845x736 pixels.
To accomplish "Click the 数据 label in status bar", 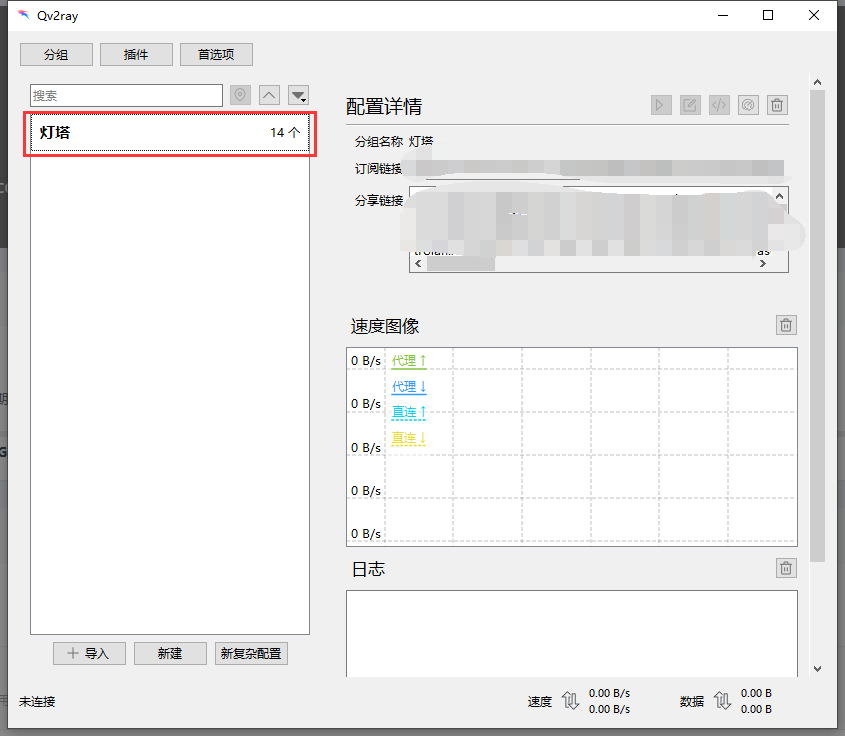I will [x=692, y=702].
